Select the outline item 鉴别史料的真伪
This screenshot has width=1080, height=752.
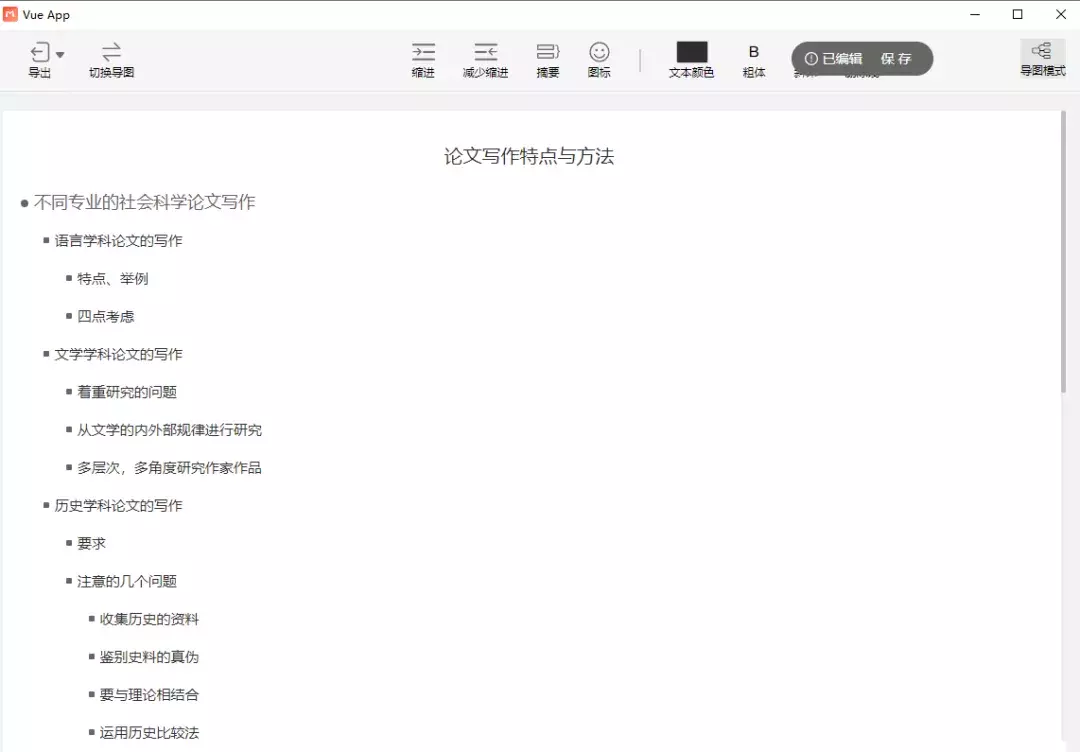[x=149, y=657]
